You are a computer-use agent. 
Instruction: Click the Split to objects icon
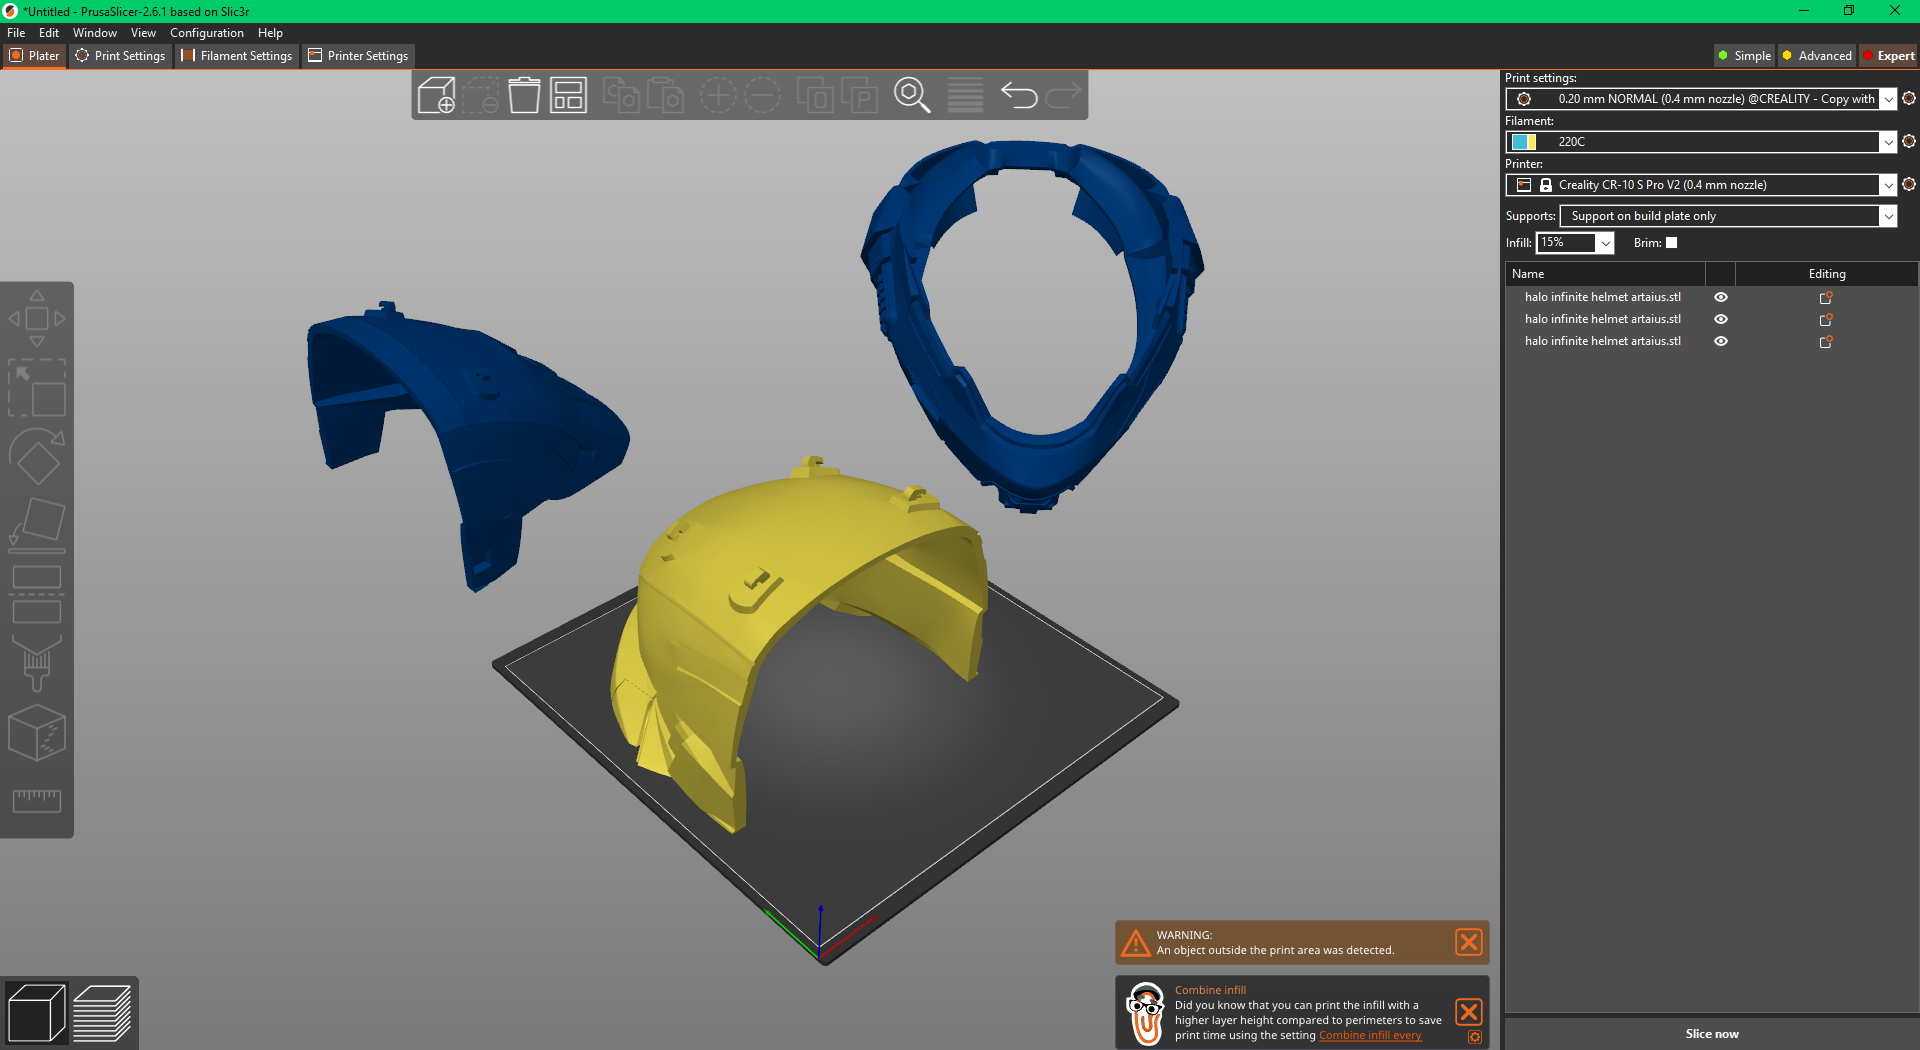click(815, 95)
